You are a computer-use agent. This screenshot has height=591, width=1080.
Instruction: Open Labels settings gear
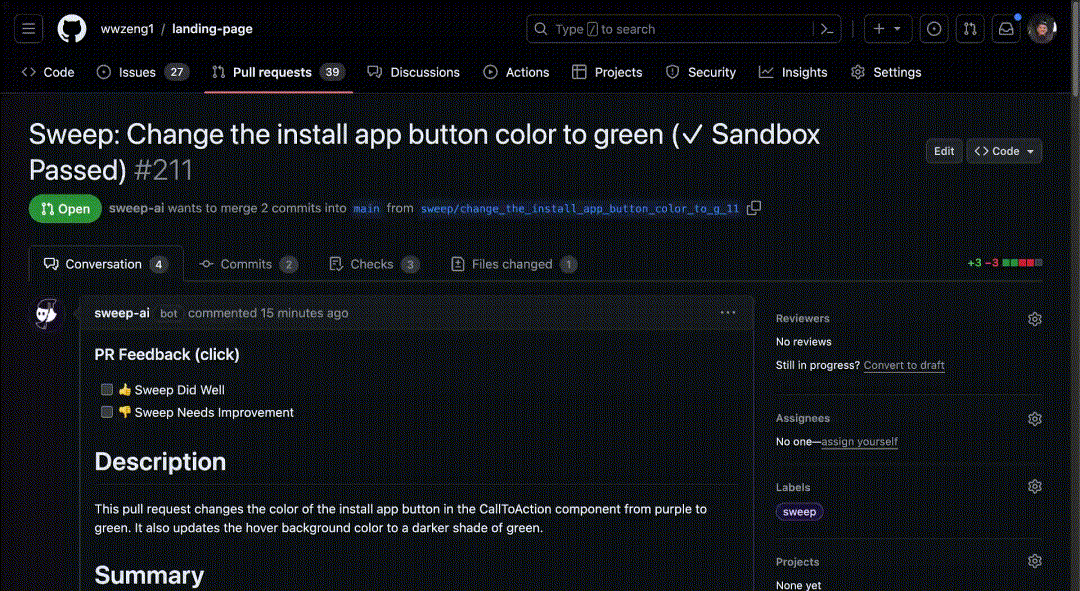pos(1035,486)
